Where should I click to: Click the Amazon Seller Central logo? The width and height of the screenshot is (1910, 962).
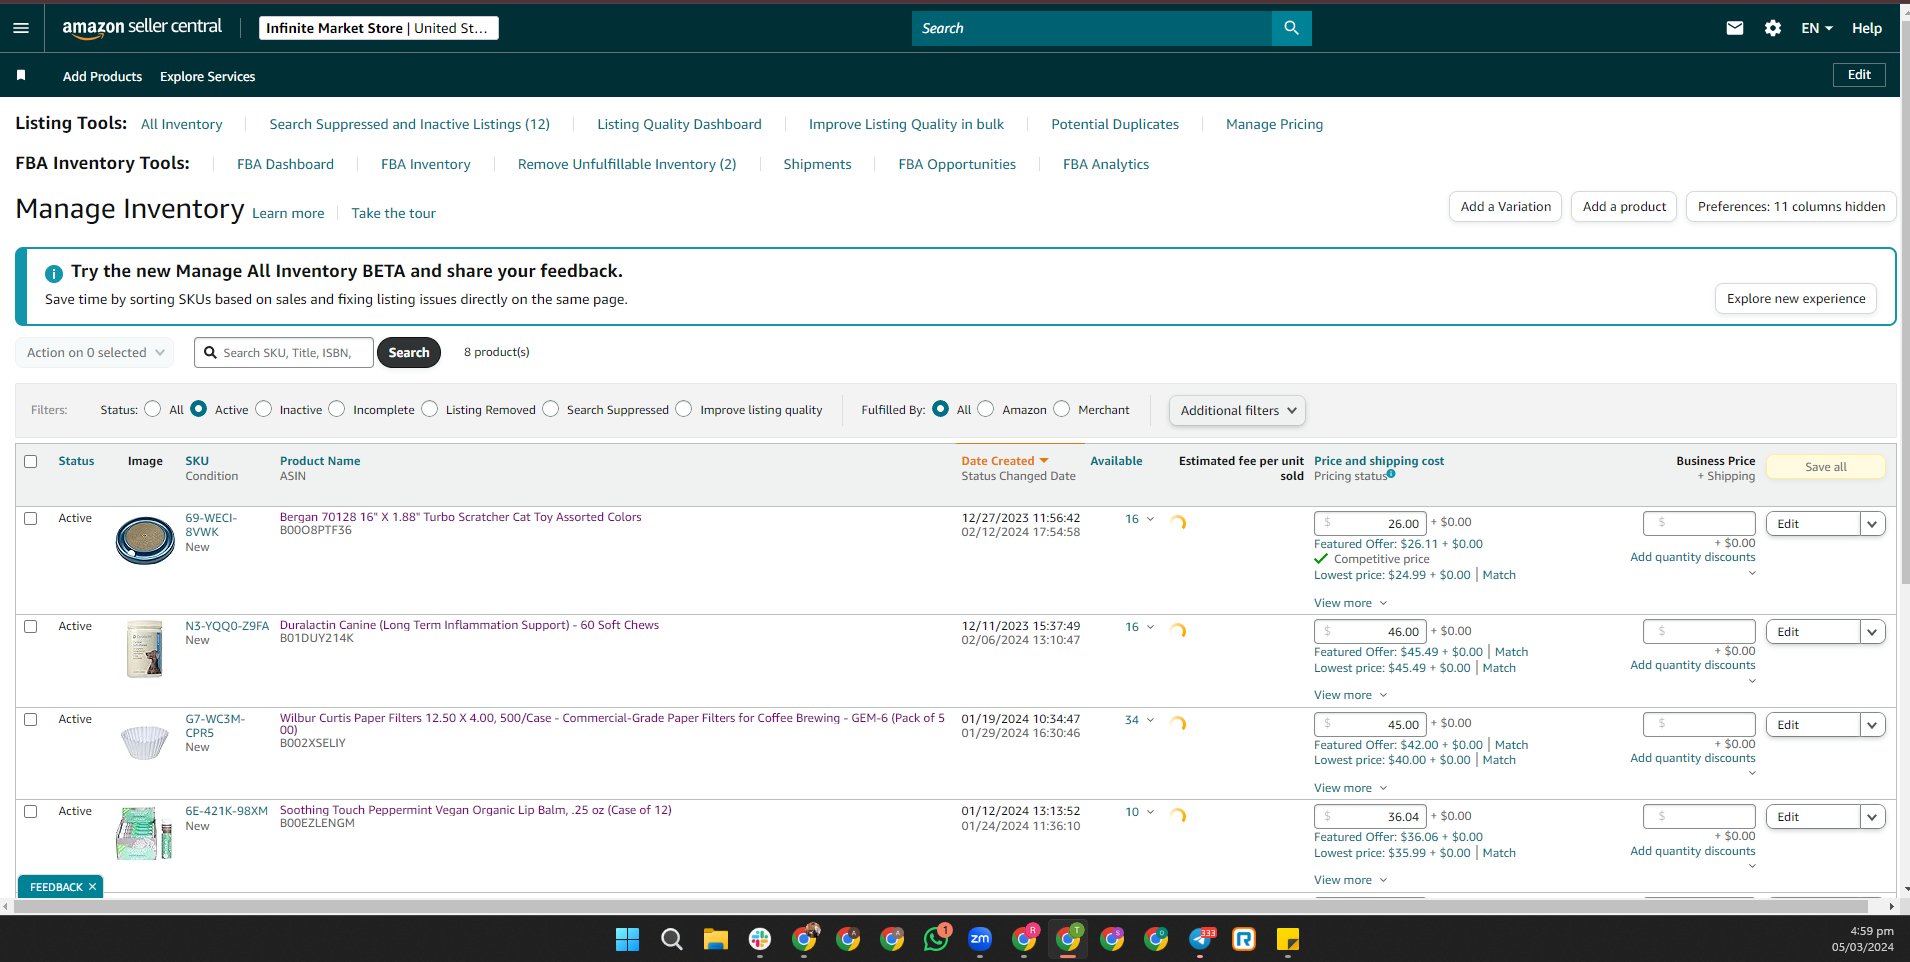(x=142, y=28)
